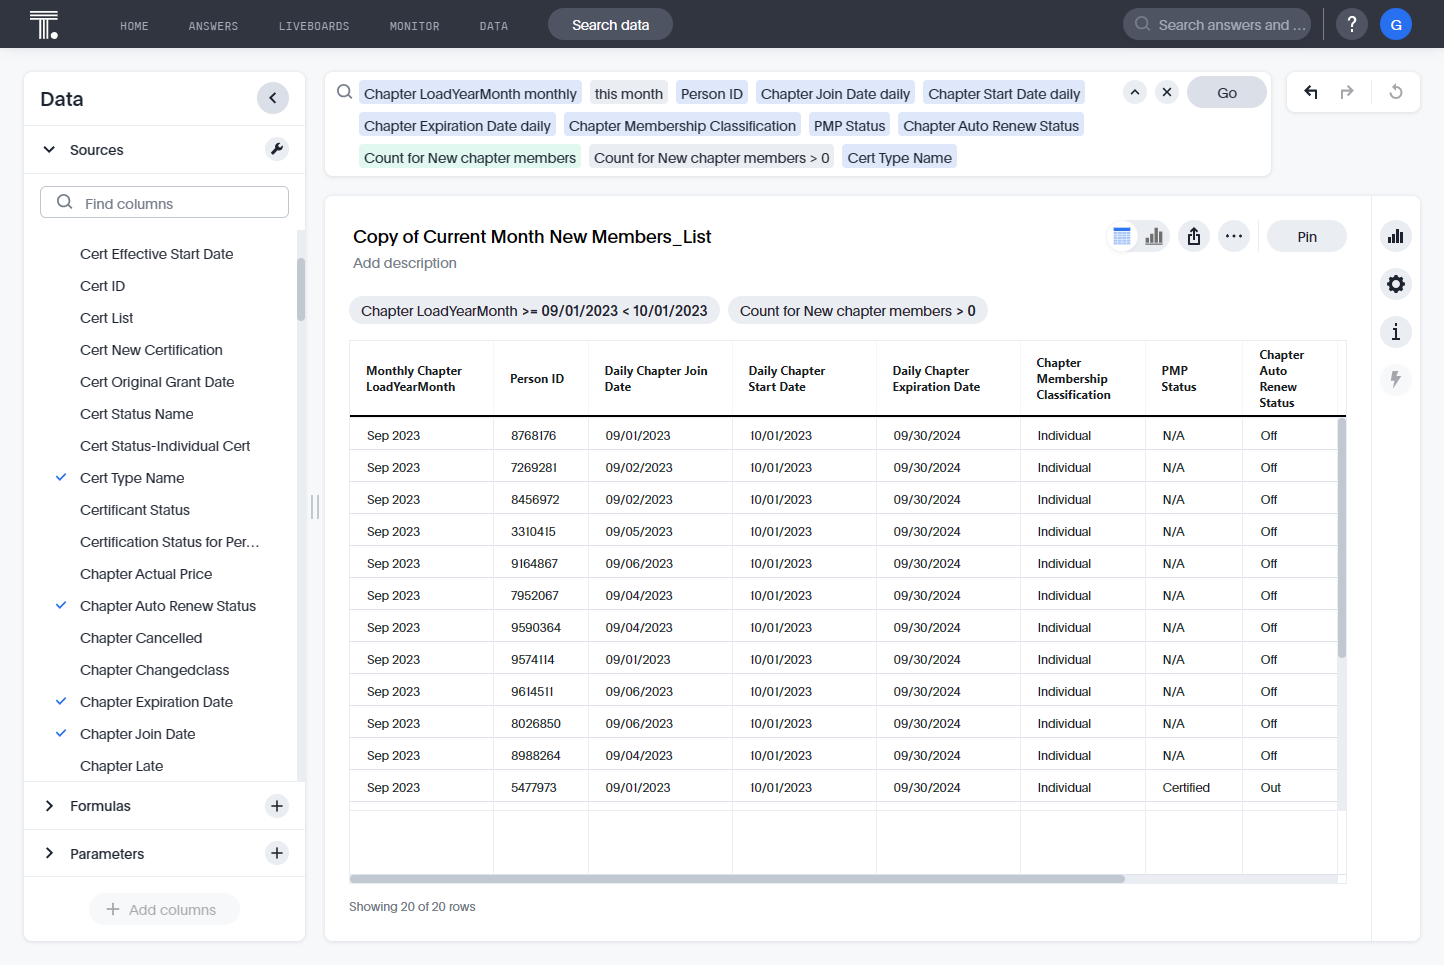
Task: Clear the search bar with the X icon
Action: (x=1167, y=92)
